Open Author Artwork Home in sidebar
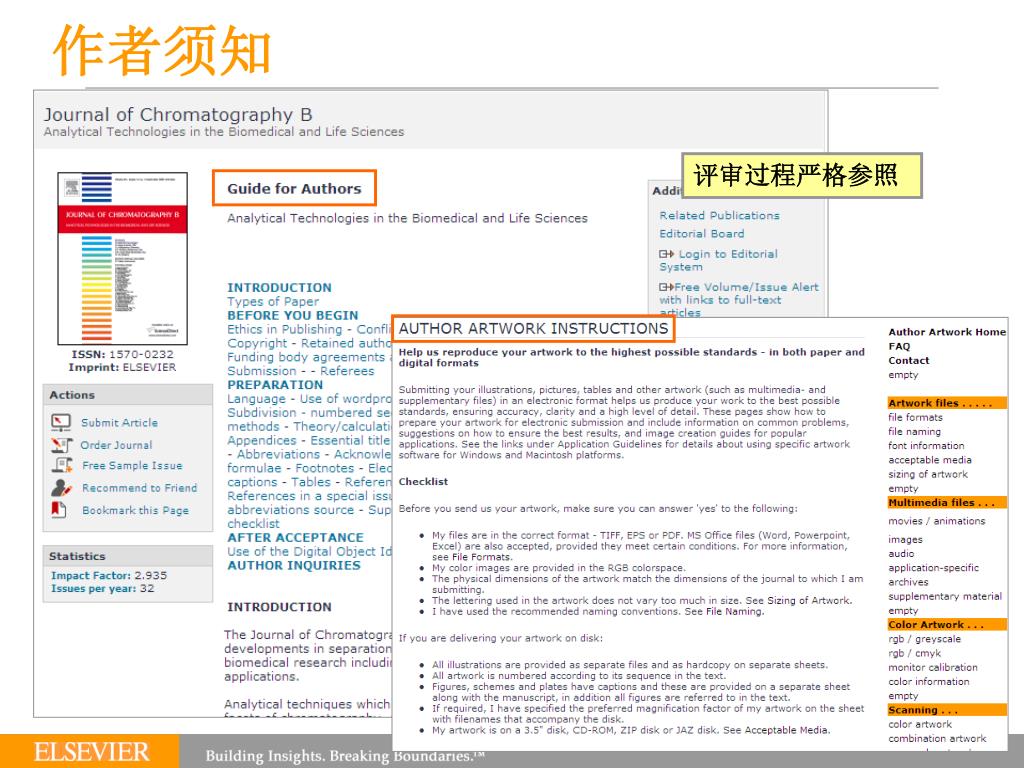The image size is (1024, 768). point(947,332)
